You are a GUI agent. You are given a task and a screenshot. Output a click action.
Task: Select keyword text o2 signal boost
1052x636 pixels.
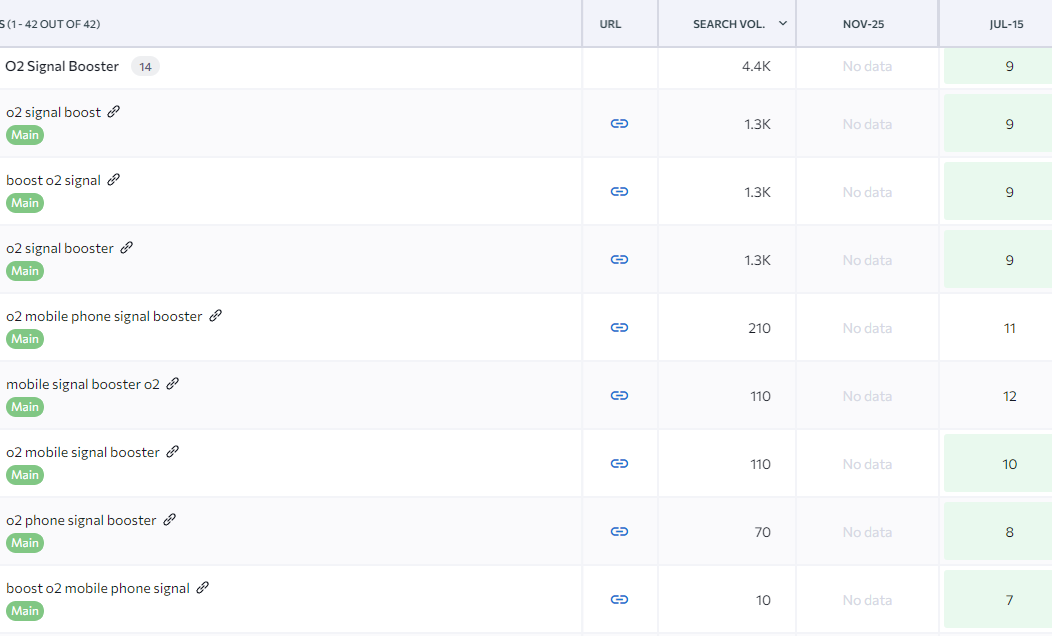pyautogui.click(x=54, y=112)
